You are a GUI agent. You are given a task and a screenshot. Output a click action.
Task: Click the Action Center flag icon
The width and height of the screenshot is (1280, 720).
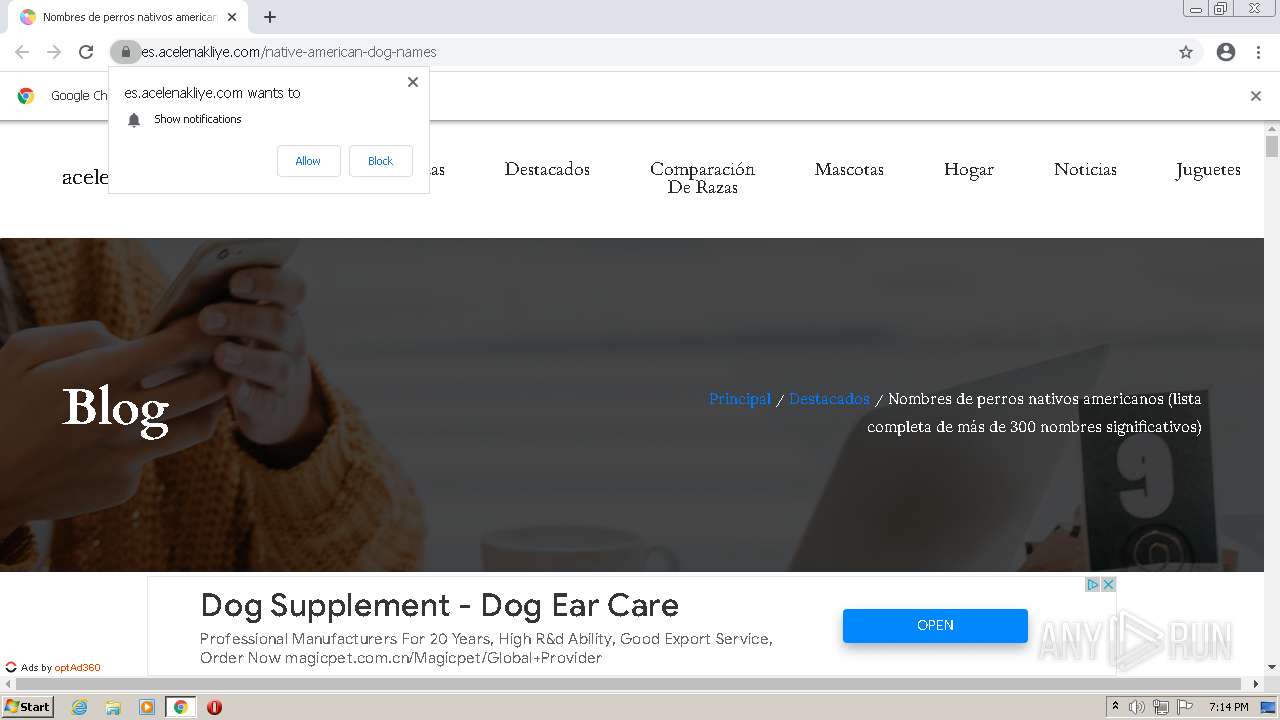pyautogui.click(x=1185, y=707)
